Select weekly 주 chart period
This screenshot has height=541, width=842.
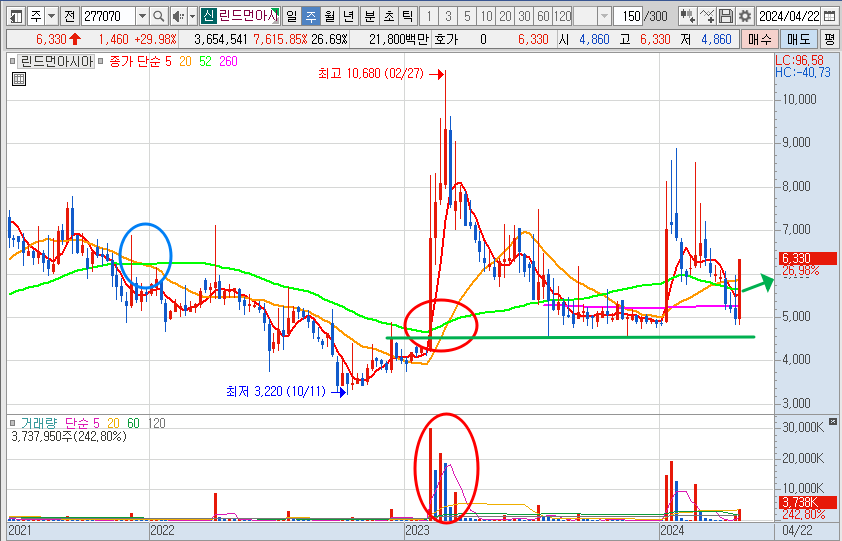click(x=310, y=16)
